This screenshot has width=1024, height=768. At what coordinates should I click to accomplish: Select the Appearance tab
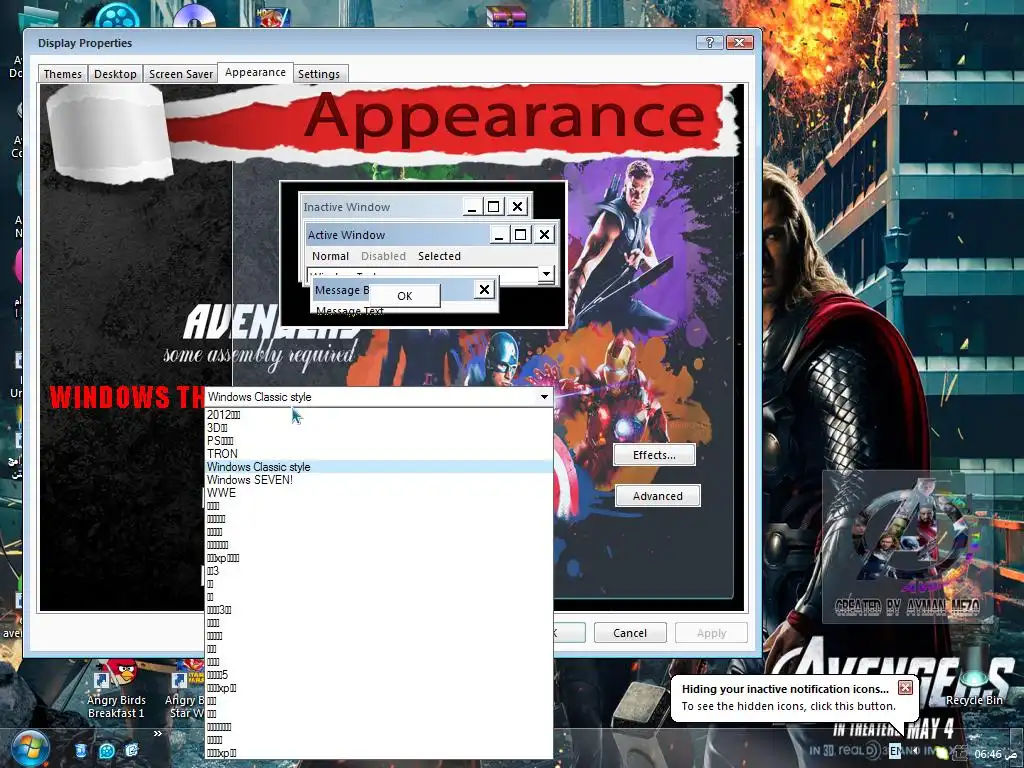[x=255, y=72]
